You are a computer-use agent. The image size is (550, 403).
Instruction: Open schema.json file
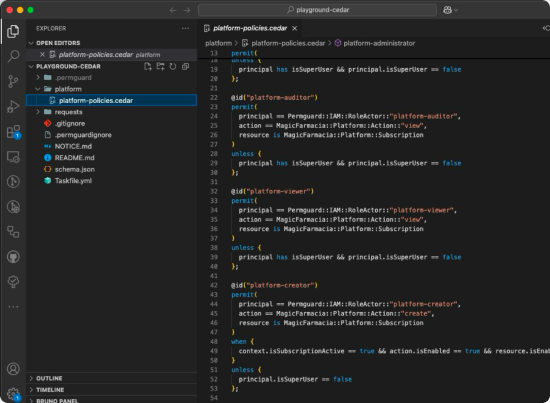click(112, 169)
